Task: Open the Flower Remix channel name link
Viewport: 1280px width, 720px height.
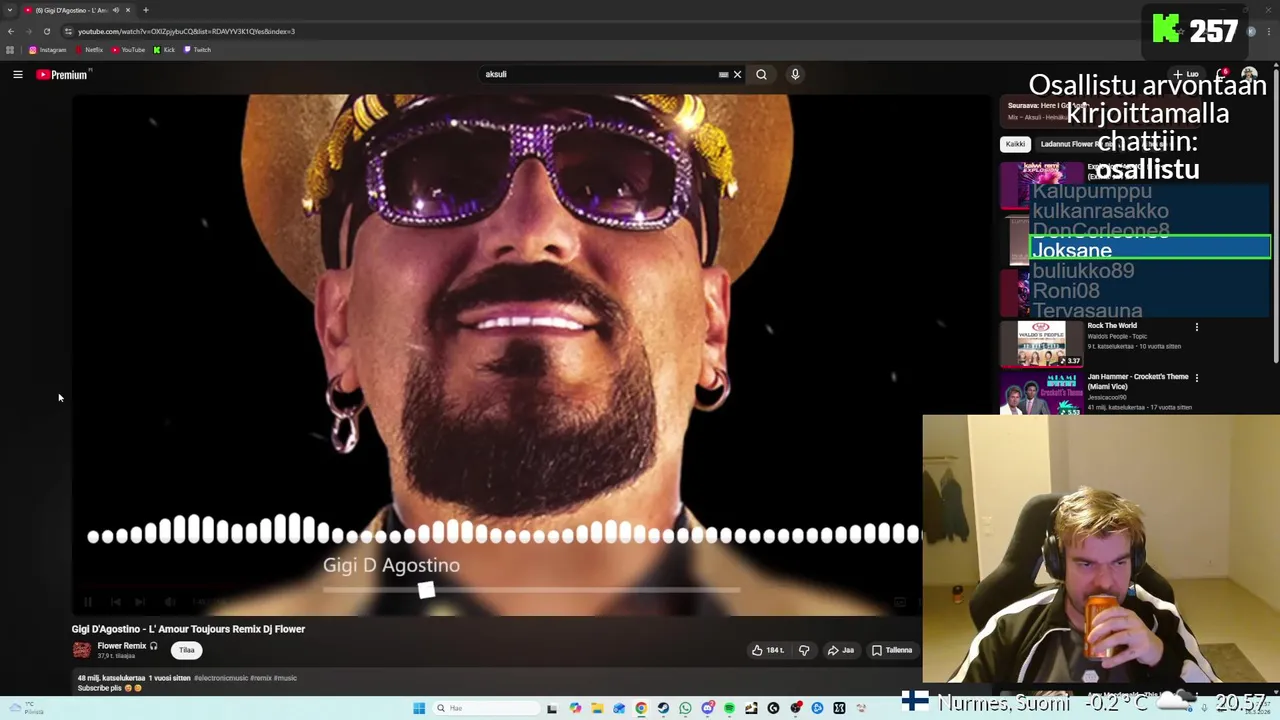Action: [122, 646]
